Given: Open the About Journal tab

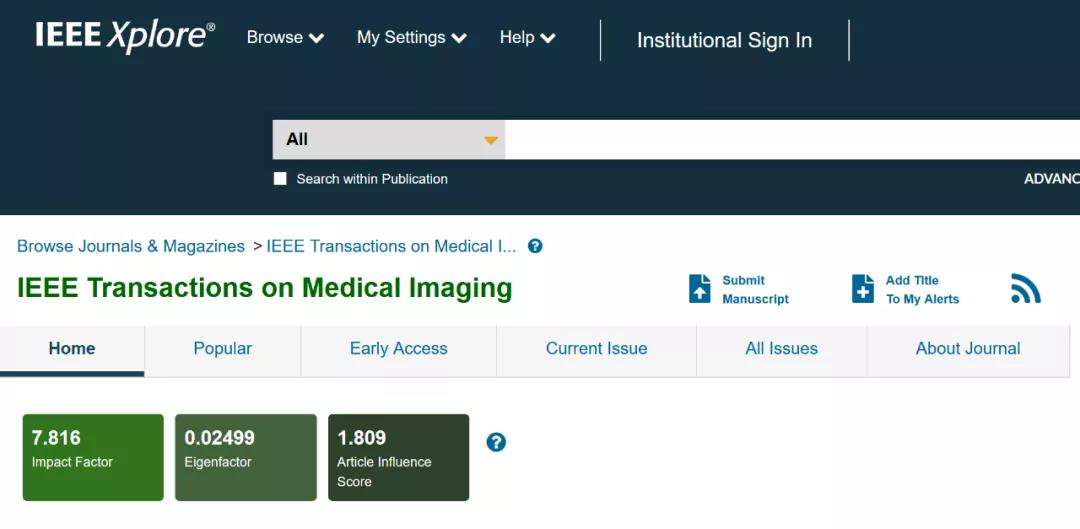Looking at the screenshot, I should point(968,351).
